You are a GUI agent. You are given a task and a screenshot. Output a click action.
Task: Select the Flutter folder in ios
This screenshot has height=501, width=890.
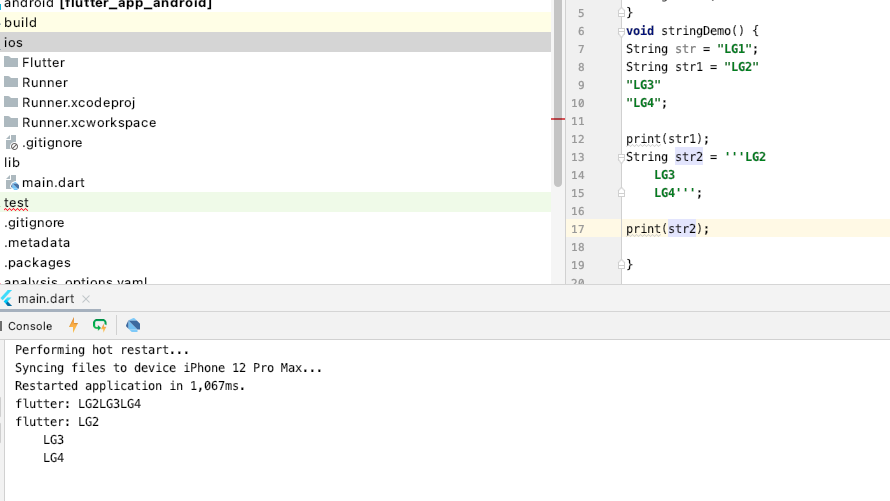[43, 62]
